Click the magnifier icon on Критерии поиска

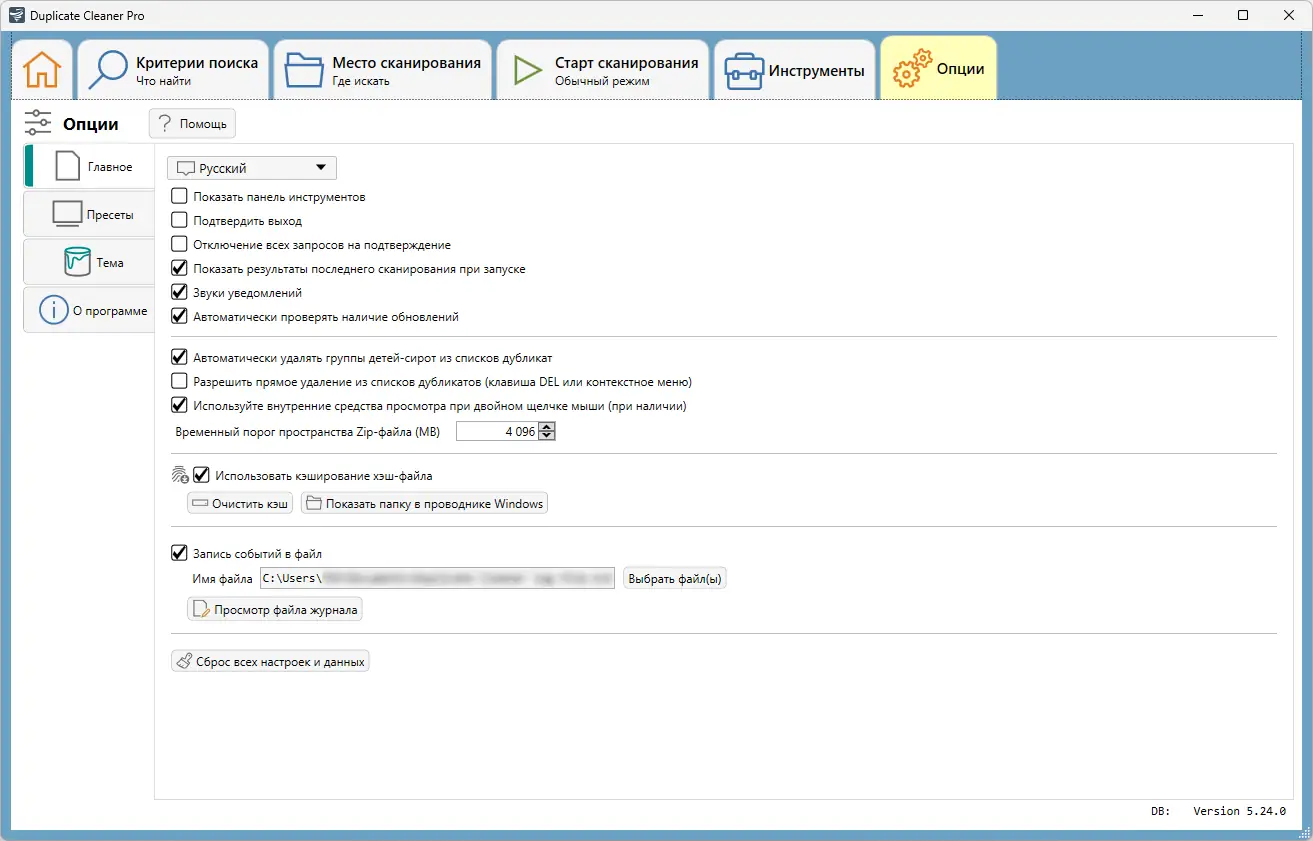tap(107, 70)
